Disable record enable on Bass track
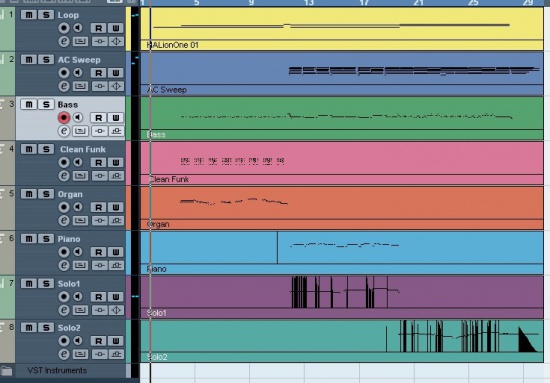Image resolution: width=550 pixels, height=383 pixels. (64, 117)
